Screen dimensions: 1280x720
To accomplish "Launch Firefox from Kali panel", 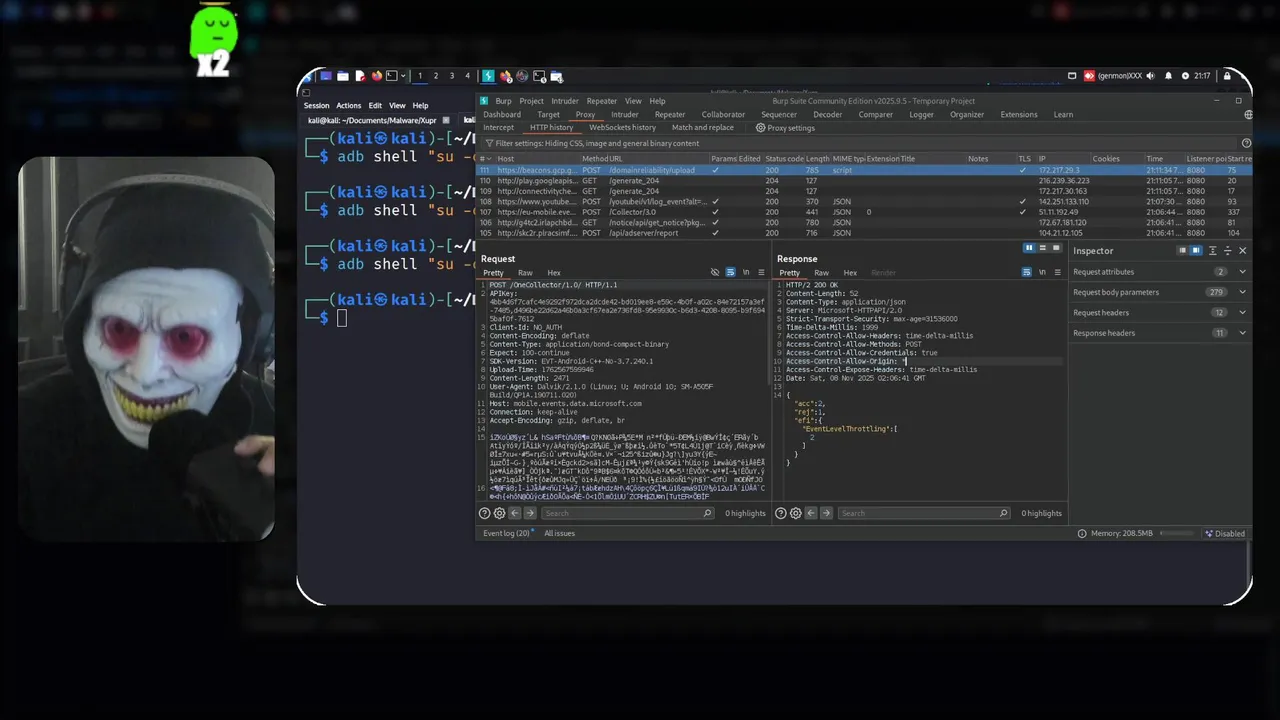I will point(376,76).
